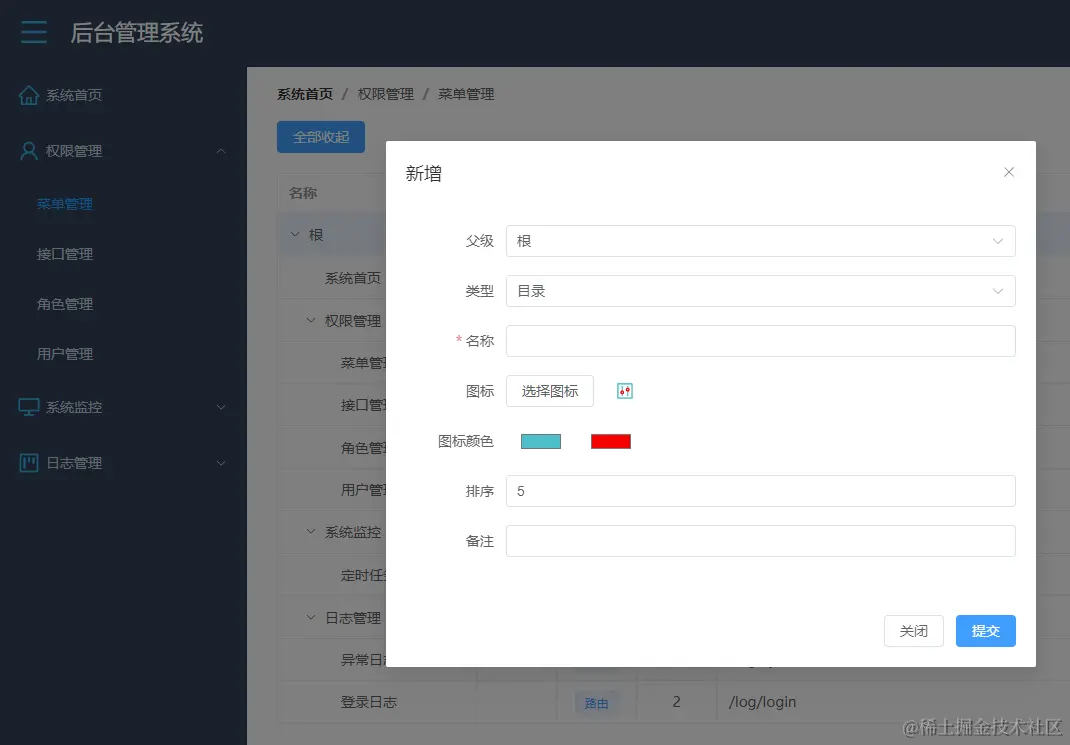Click the 后台管理系统 title
The width and height of the screenshot is (1070, 745).
[137, 33]
